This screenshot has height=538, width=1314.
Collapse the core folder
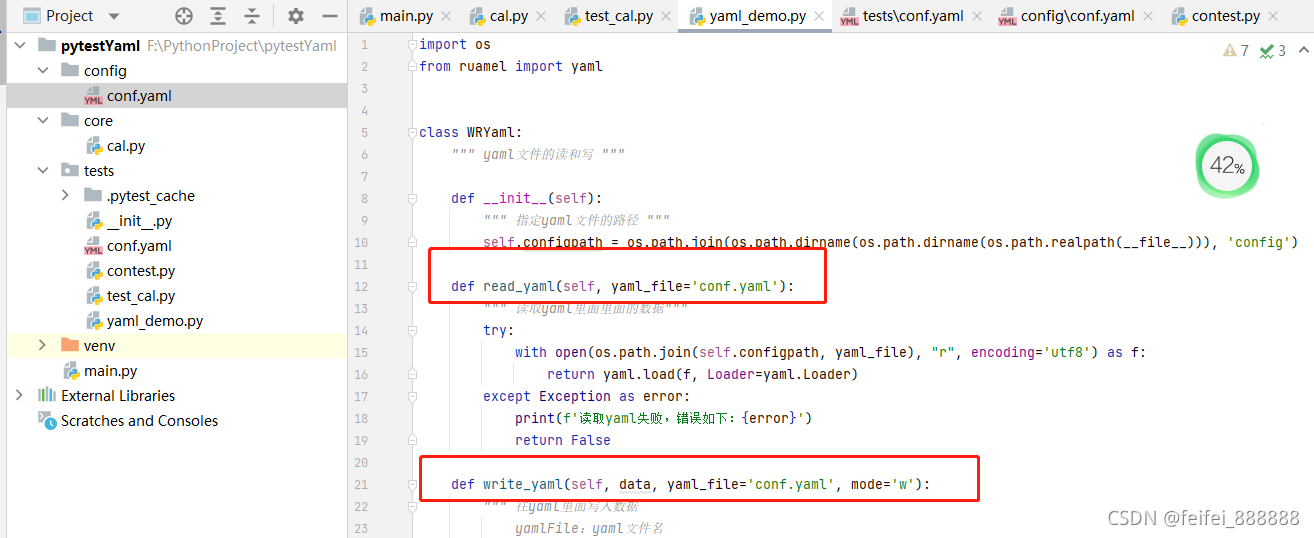[x=42, y=121]
